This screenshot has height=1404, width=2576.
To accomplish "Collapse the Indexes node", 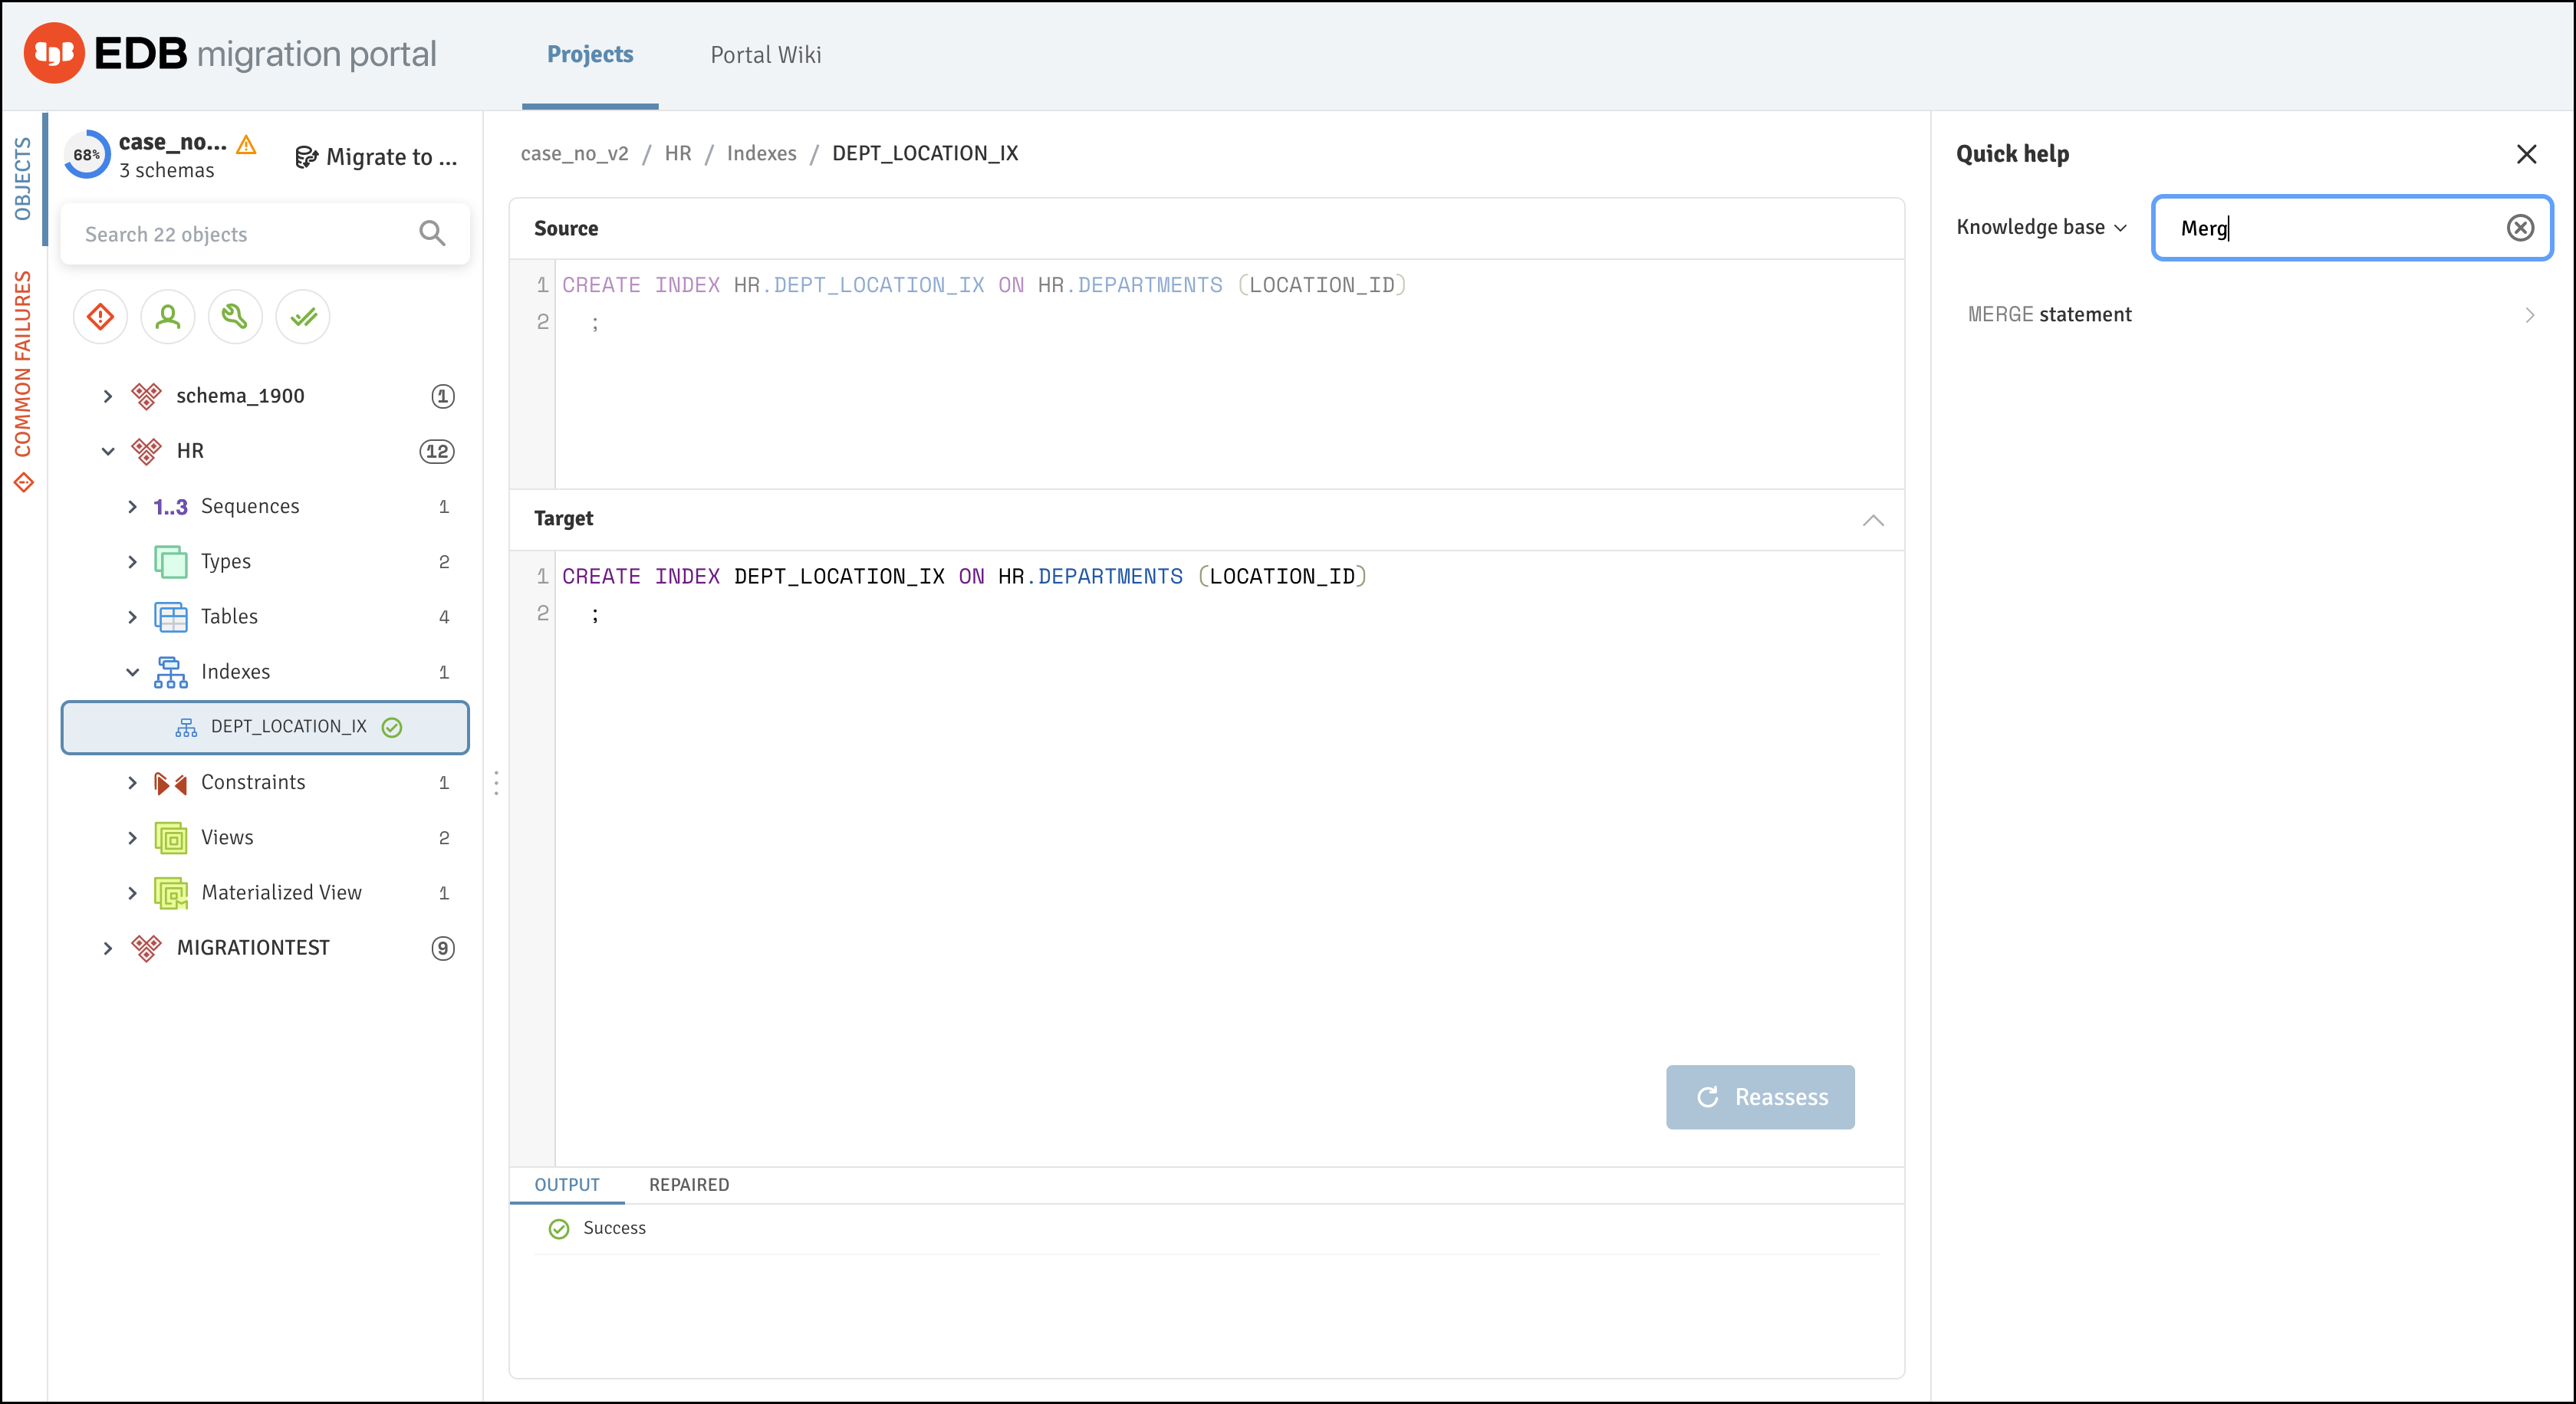I will pyautogui.click(x=132, y=672).
